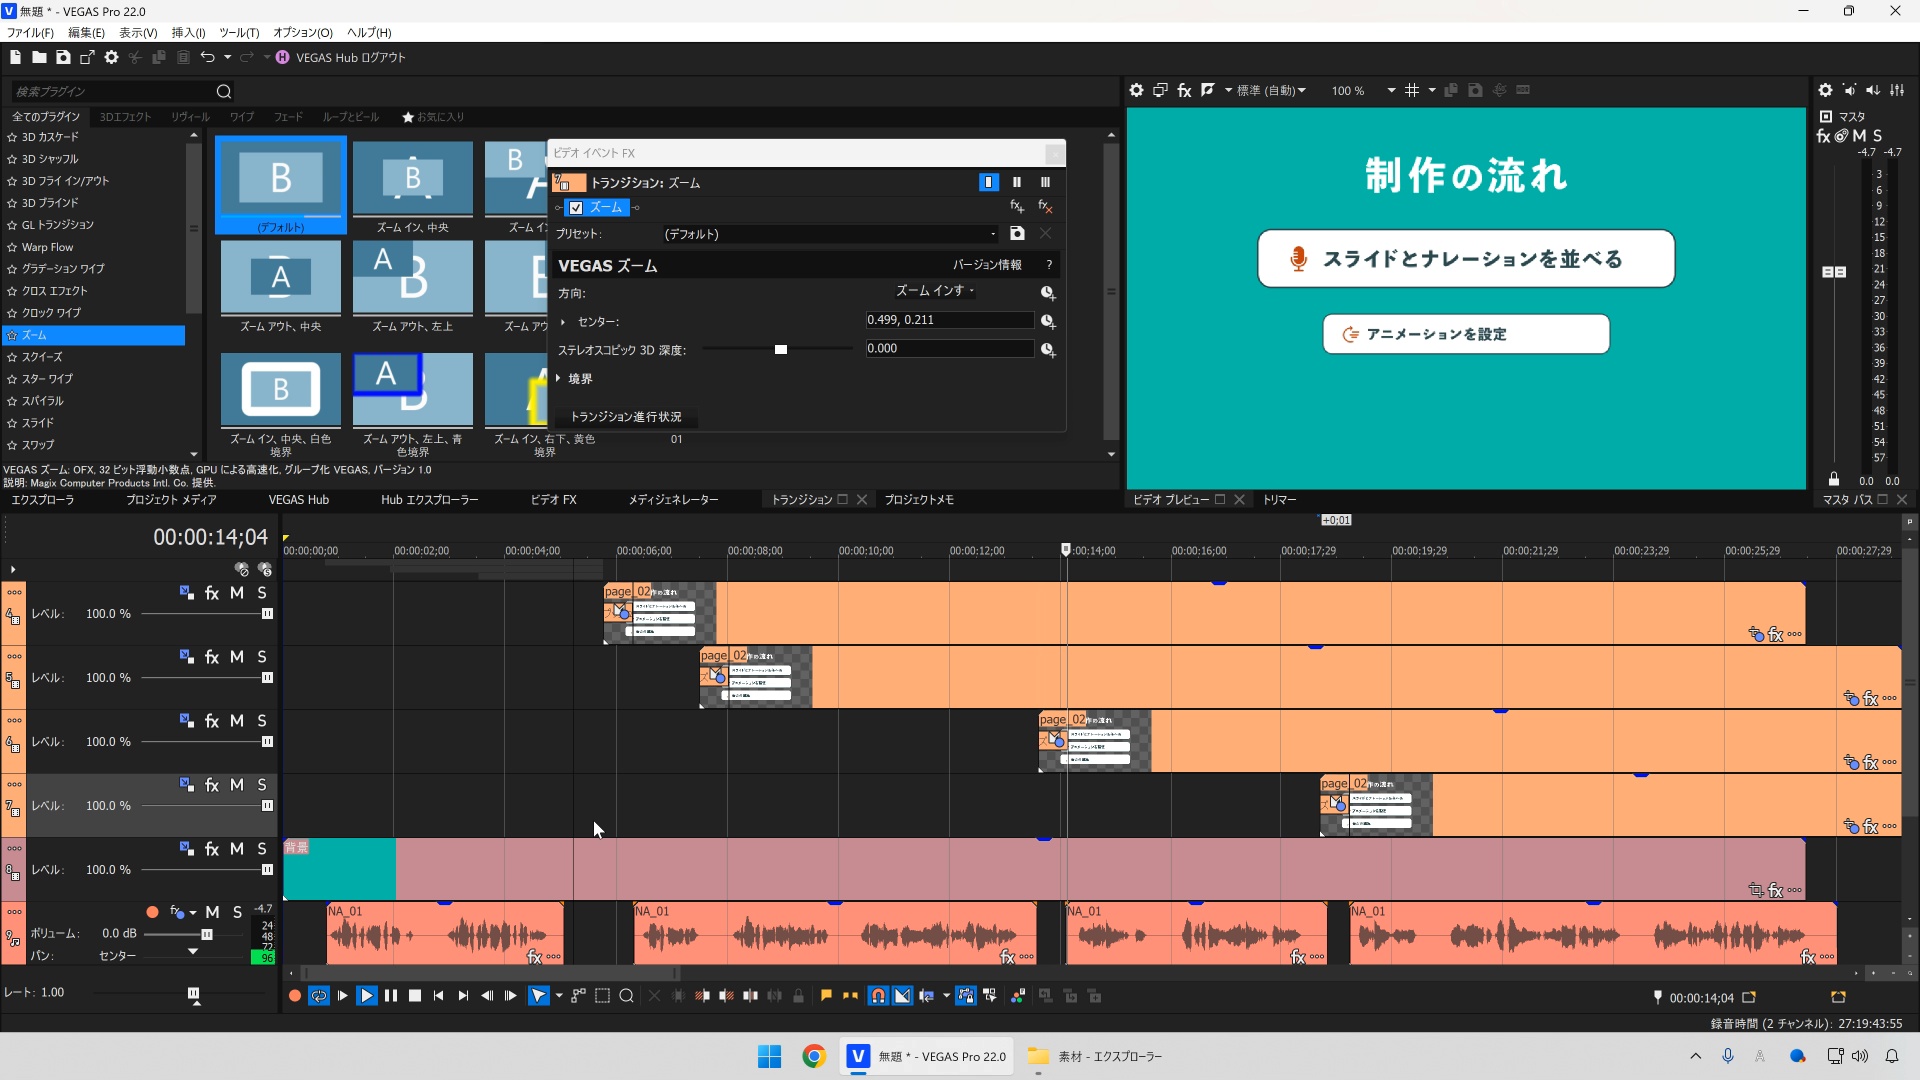Toggle snapping magnet icon
This screenshot has height=1080, width=1920.
878,996
